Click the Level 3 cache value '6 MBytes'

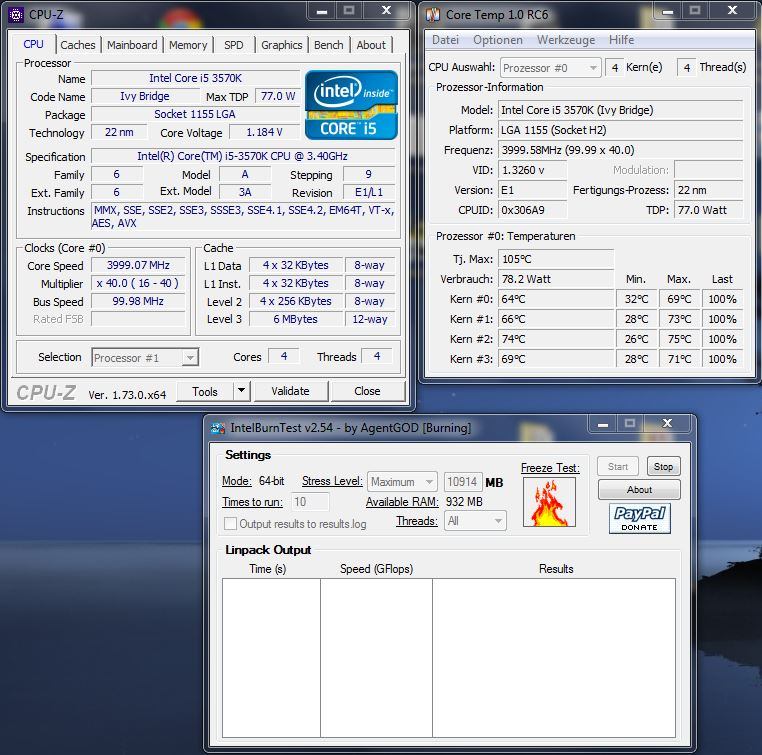tap(295, 319)
